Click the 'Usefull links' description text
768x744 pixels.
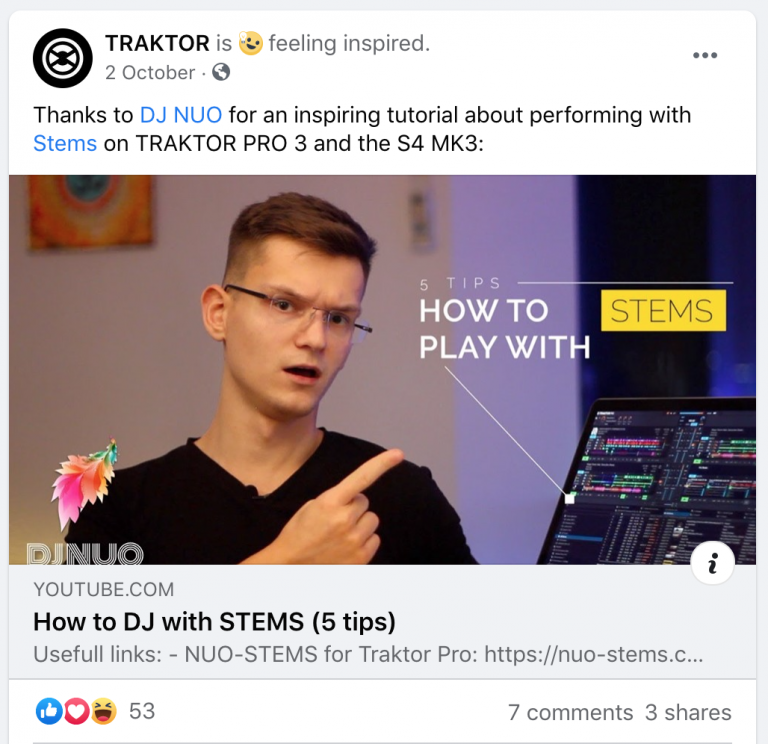tap(368, 654)
